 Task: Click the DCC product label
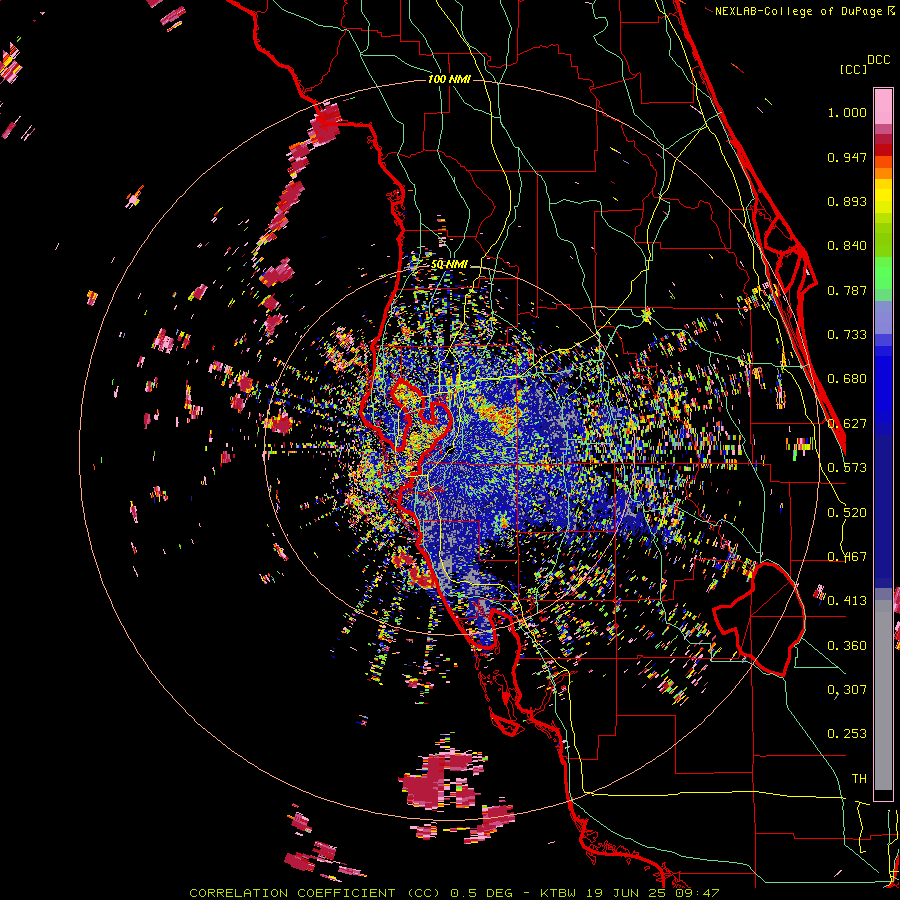(878, 60)
